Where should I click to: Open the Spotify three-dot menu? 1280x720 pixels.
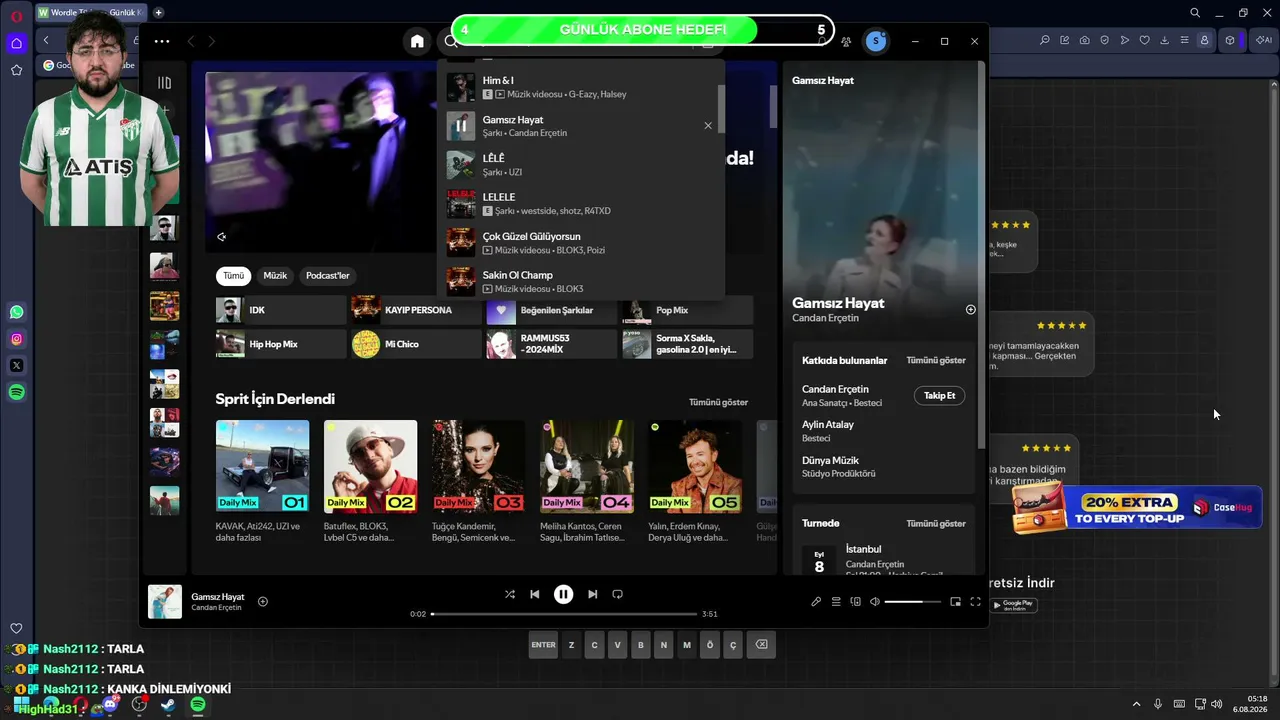(162, 41)
